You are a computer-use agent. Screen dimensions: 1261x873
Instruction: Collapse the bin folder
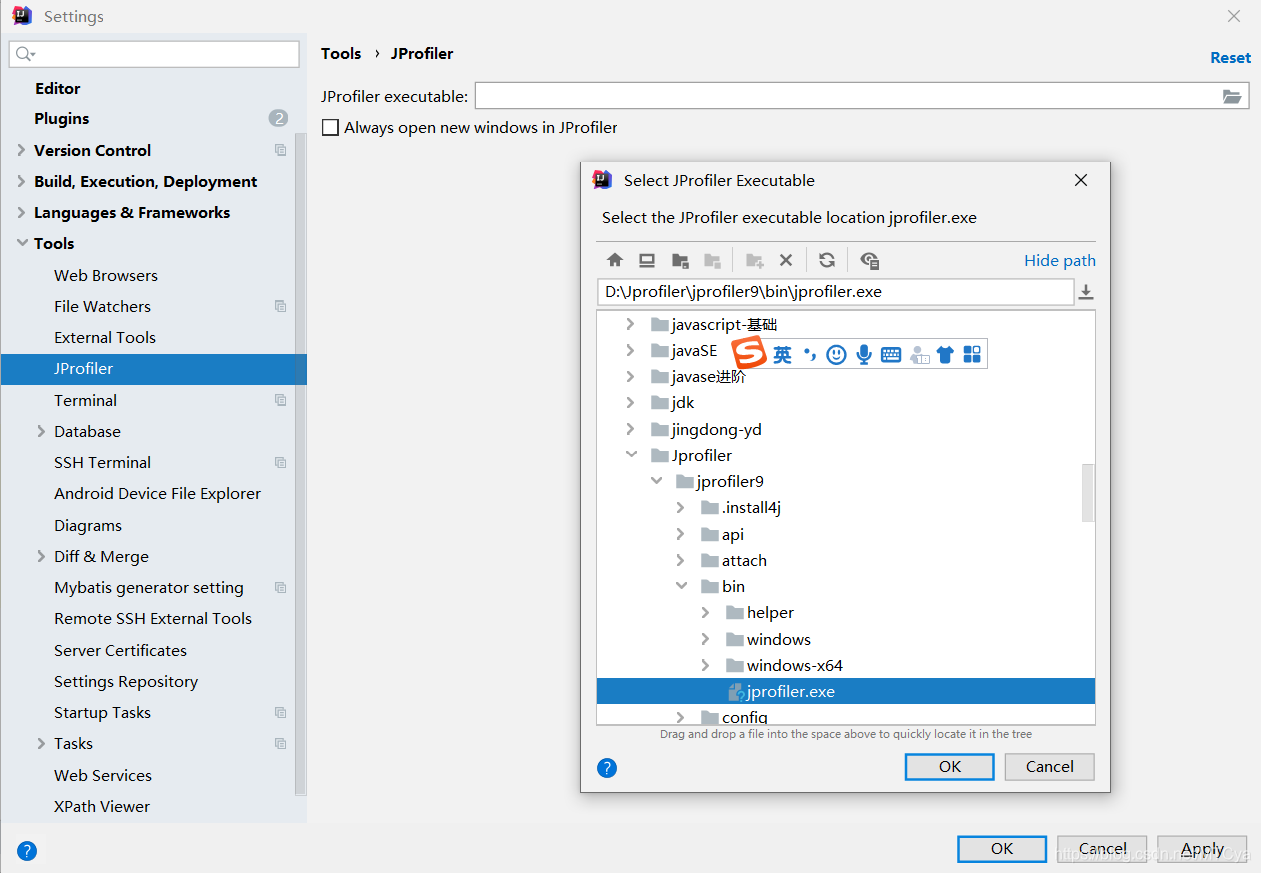[681, 586]
